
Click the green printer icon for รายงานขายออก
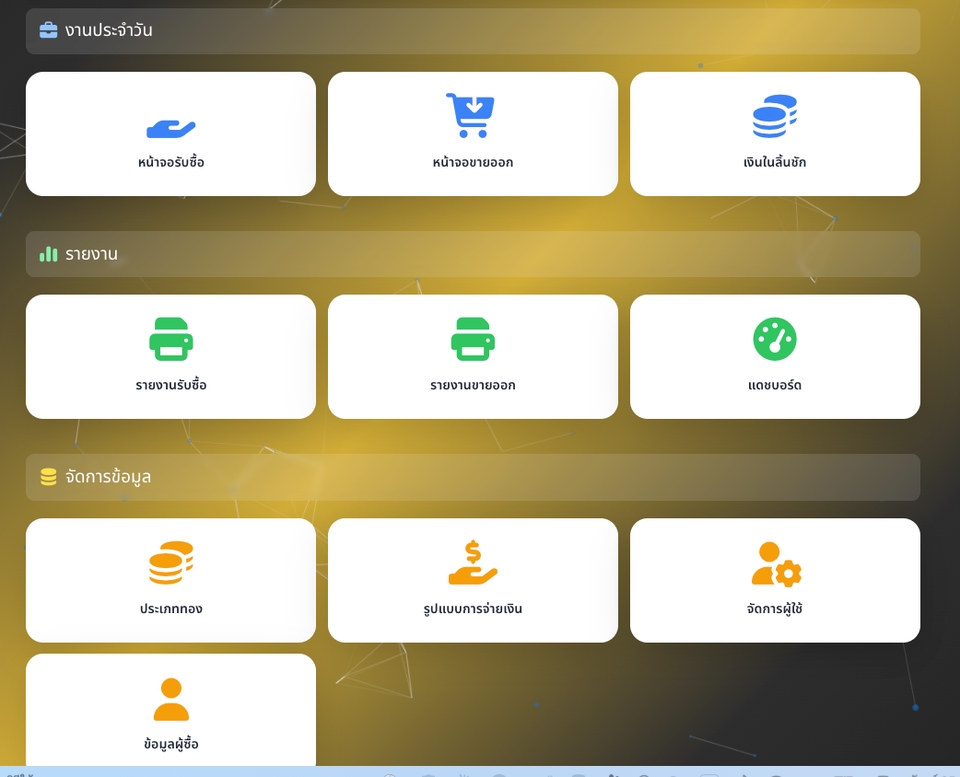click(473, 339)
